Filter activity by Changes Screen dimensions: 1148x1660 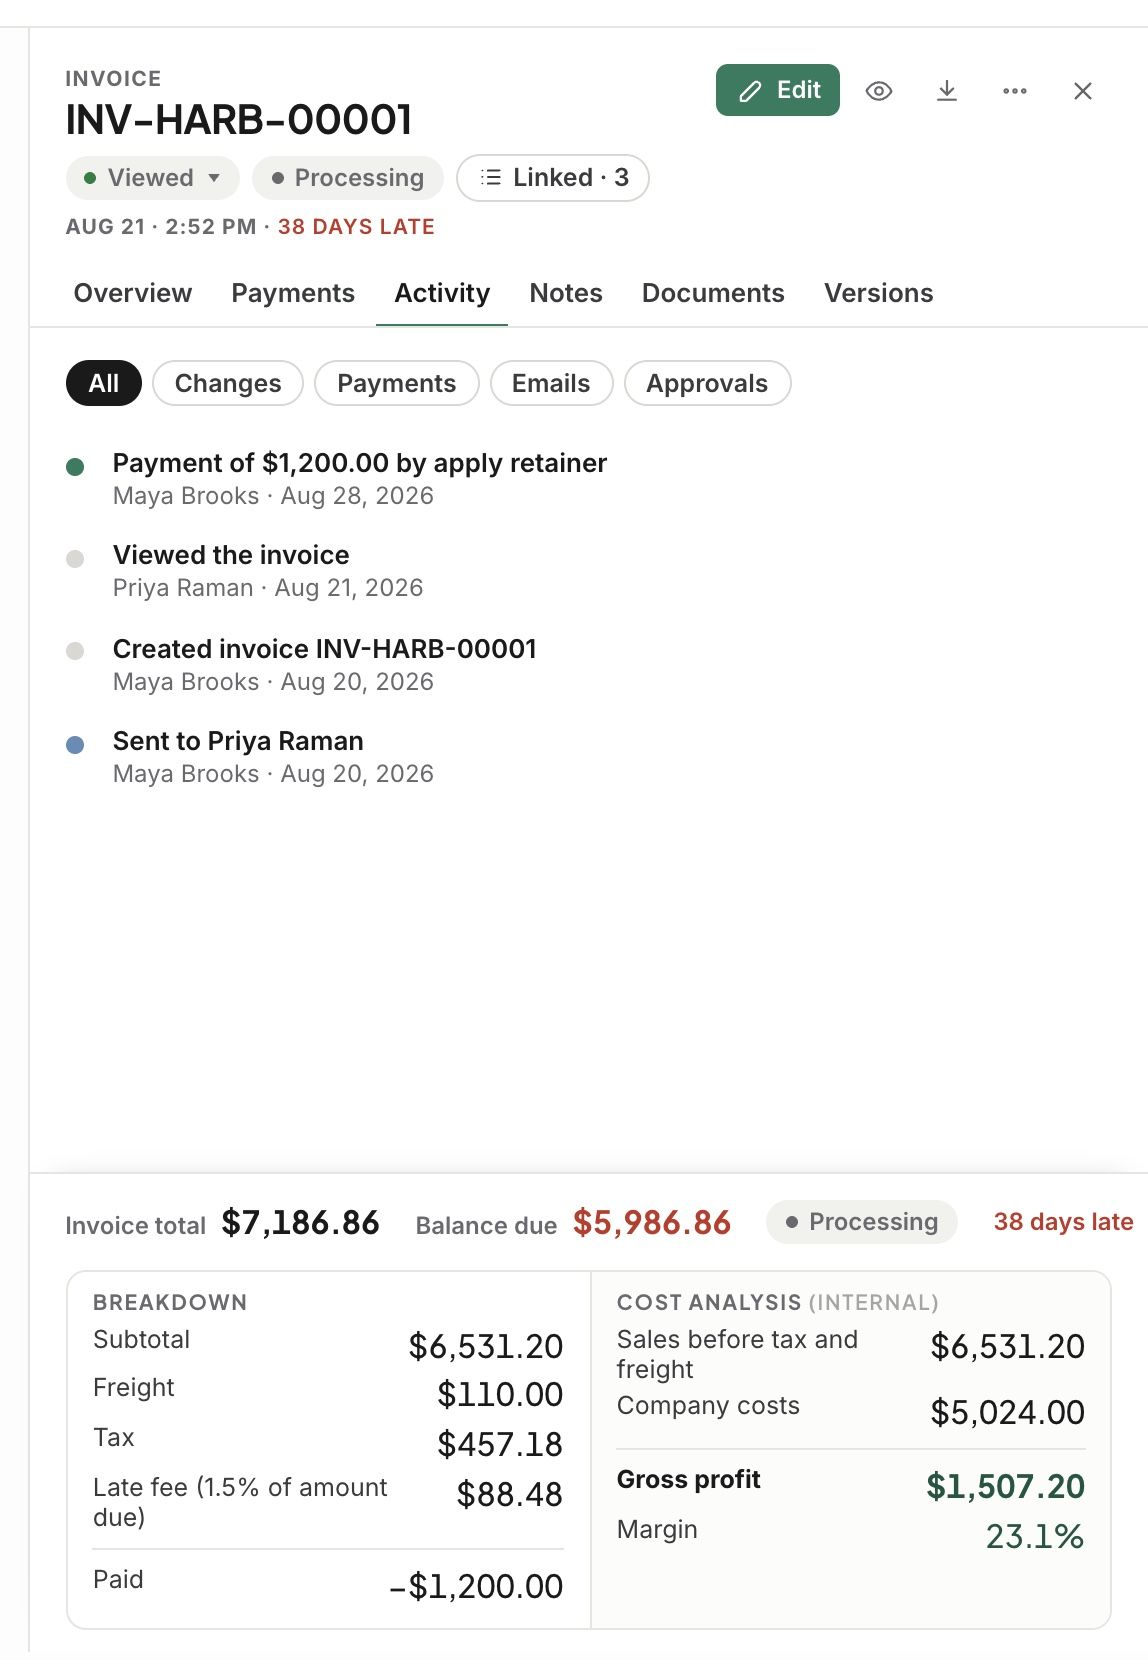click(228, 383)
